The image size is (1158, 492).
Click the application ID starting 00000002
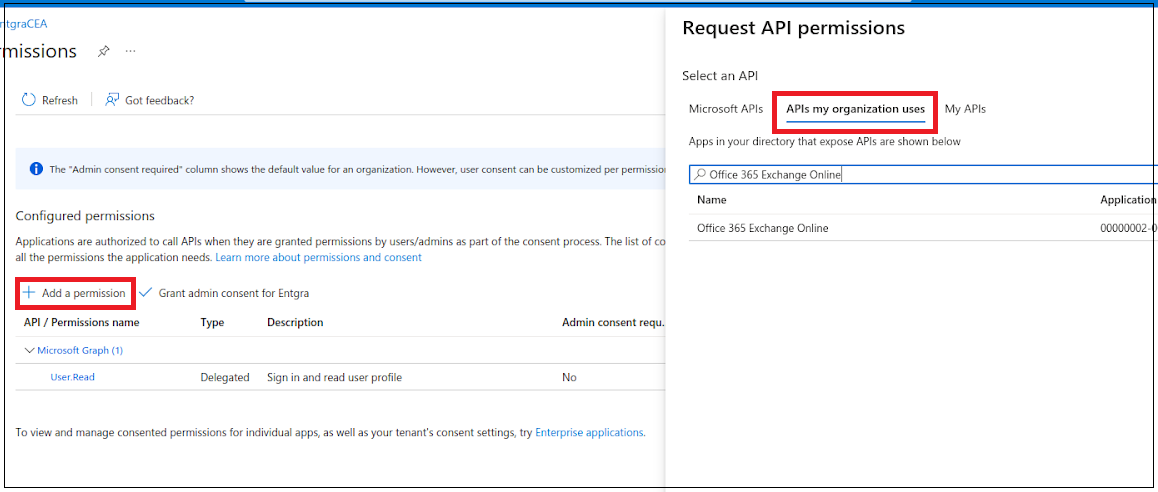1128,228
